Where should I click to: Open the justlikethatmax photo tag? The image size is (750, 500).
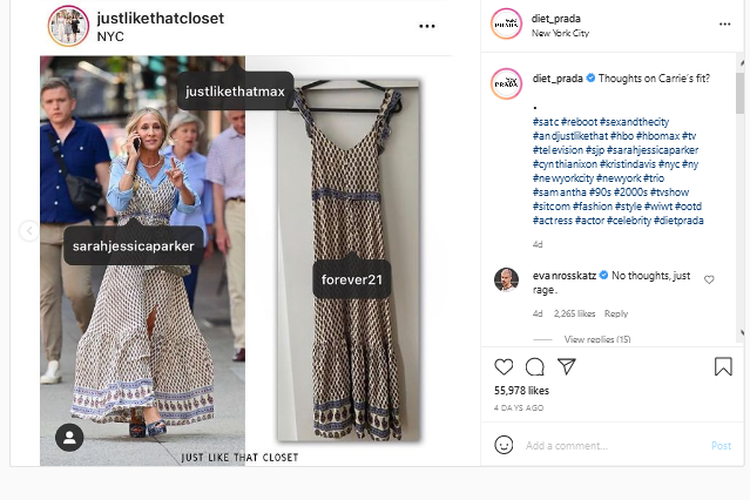click(235, 91)
